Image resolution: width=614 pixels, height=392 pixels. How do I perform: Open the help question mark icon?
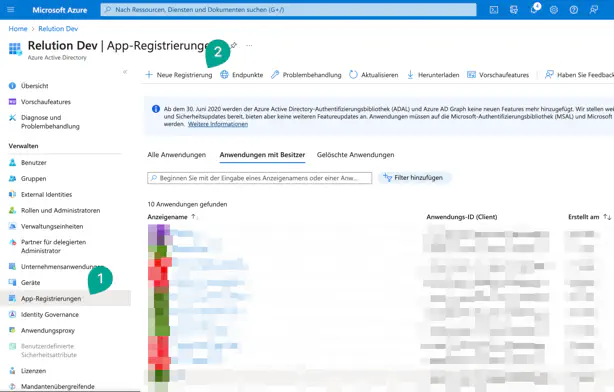click(574, 10)
